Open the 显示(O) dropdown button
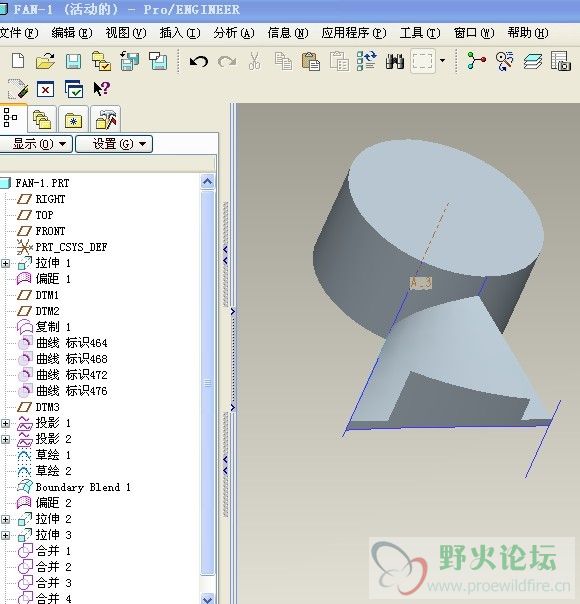 [x=35, y=144]
